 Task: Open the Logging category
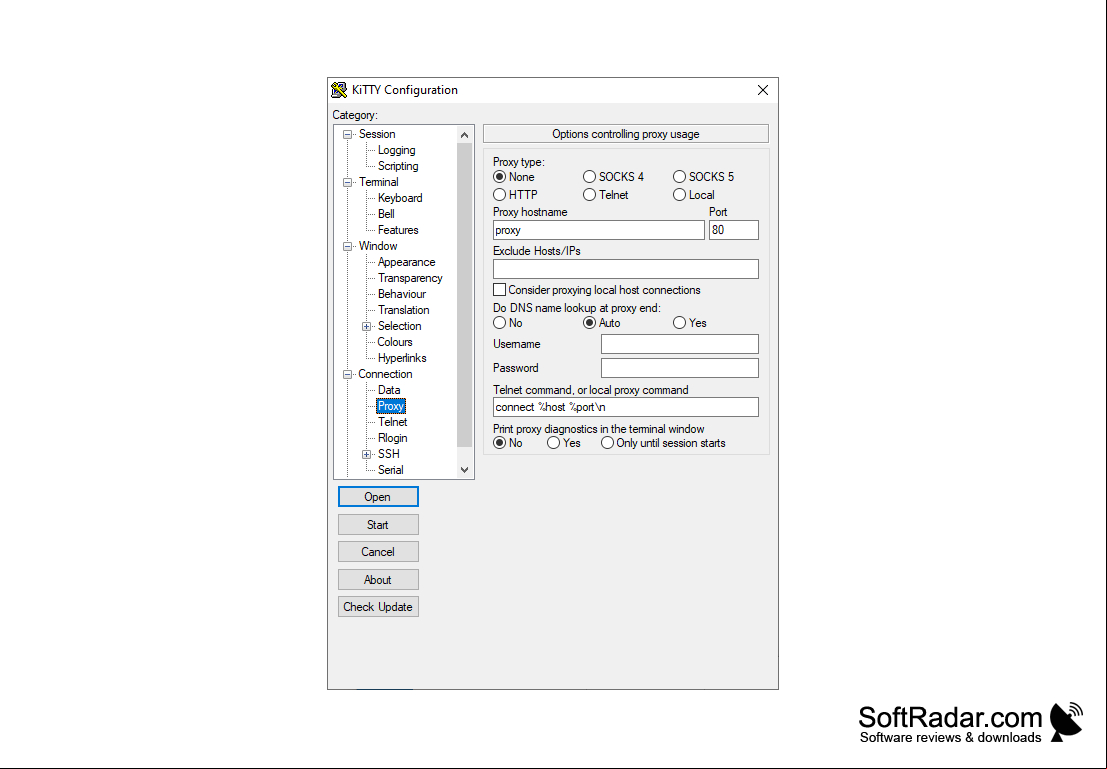[396, 150]
